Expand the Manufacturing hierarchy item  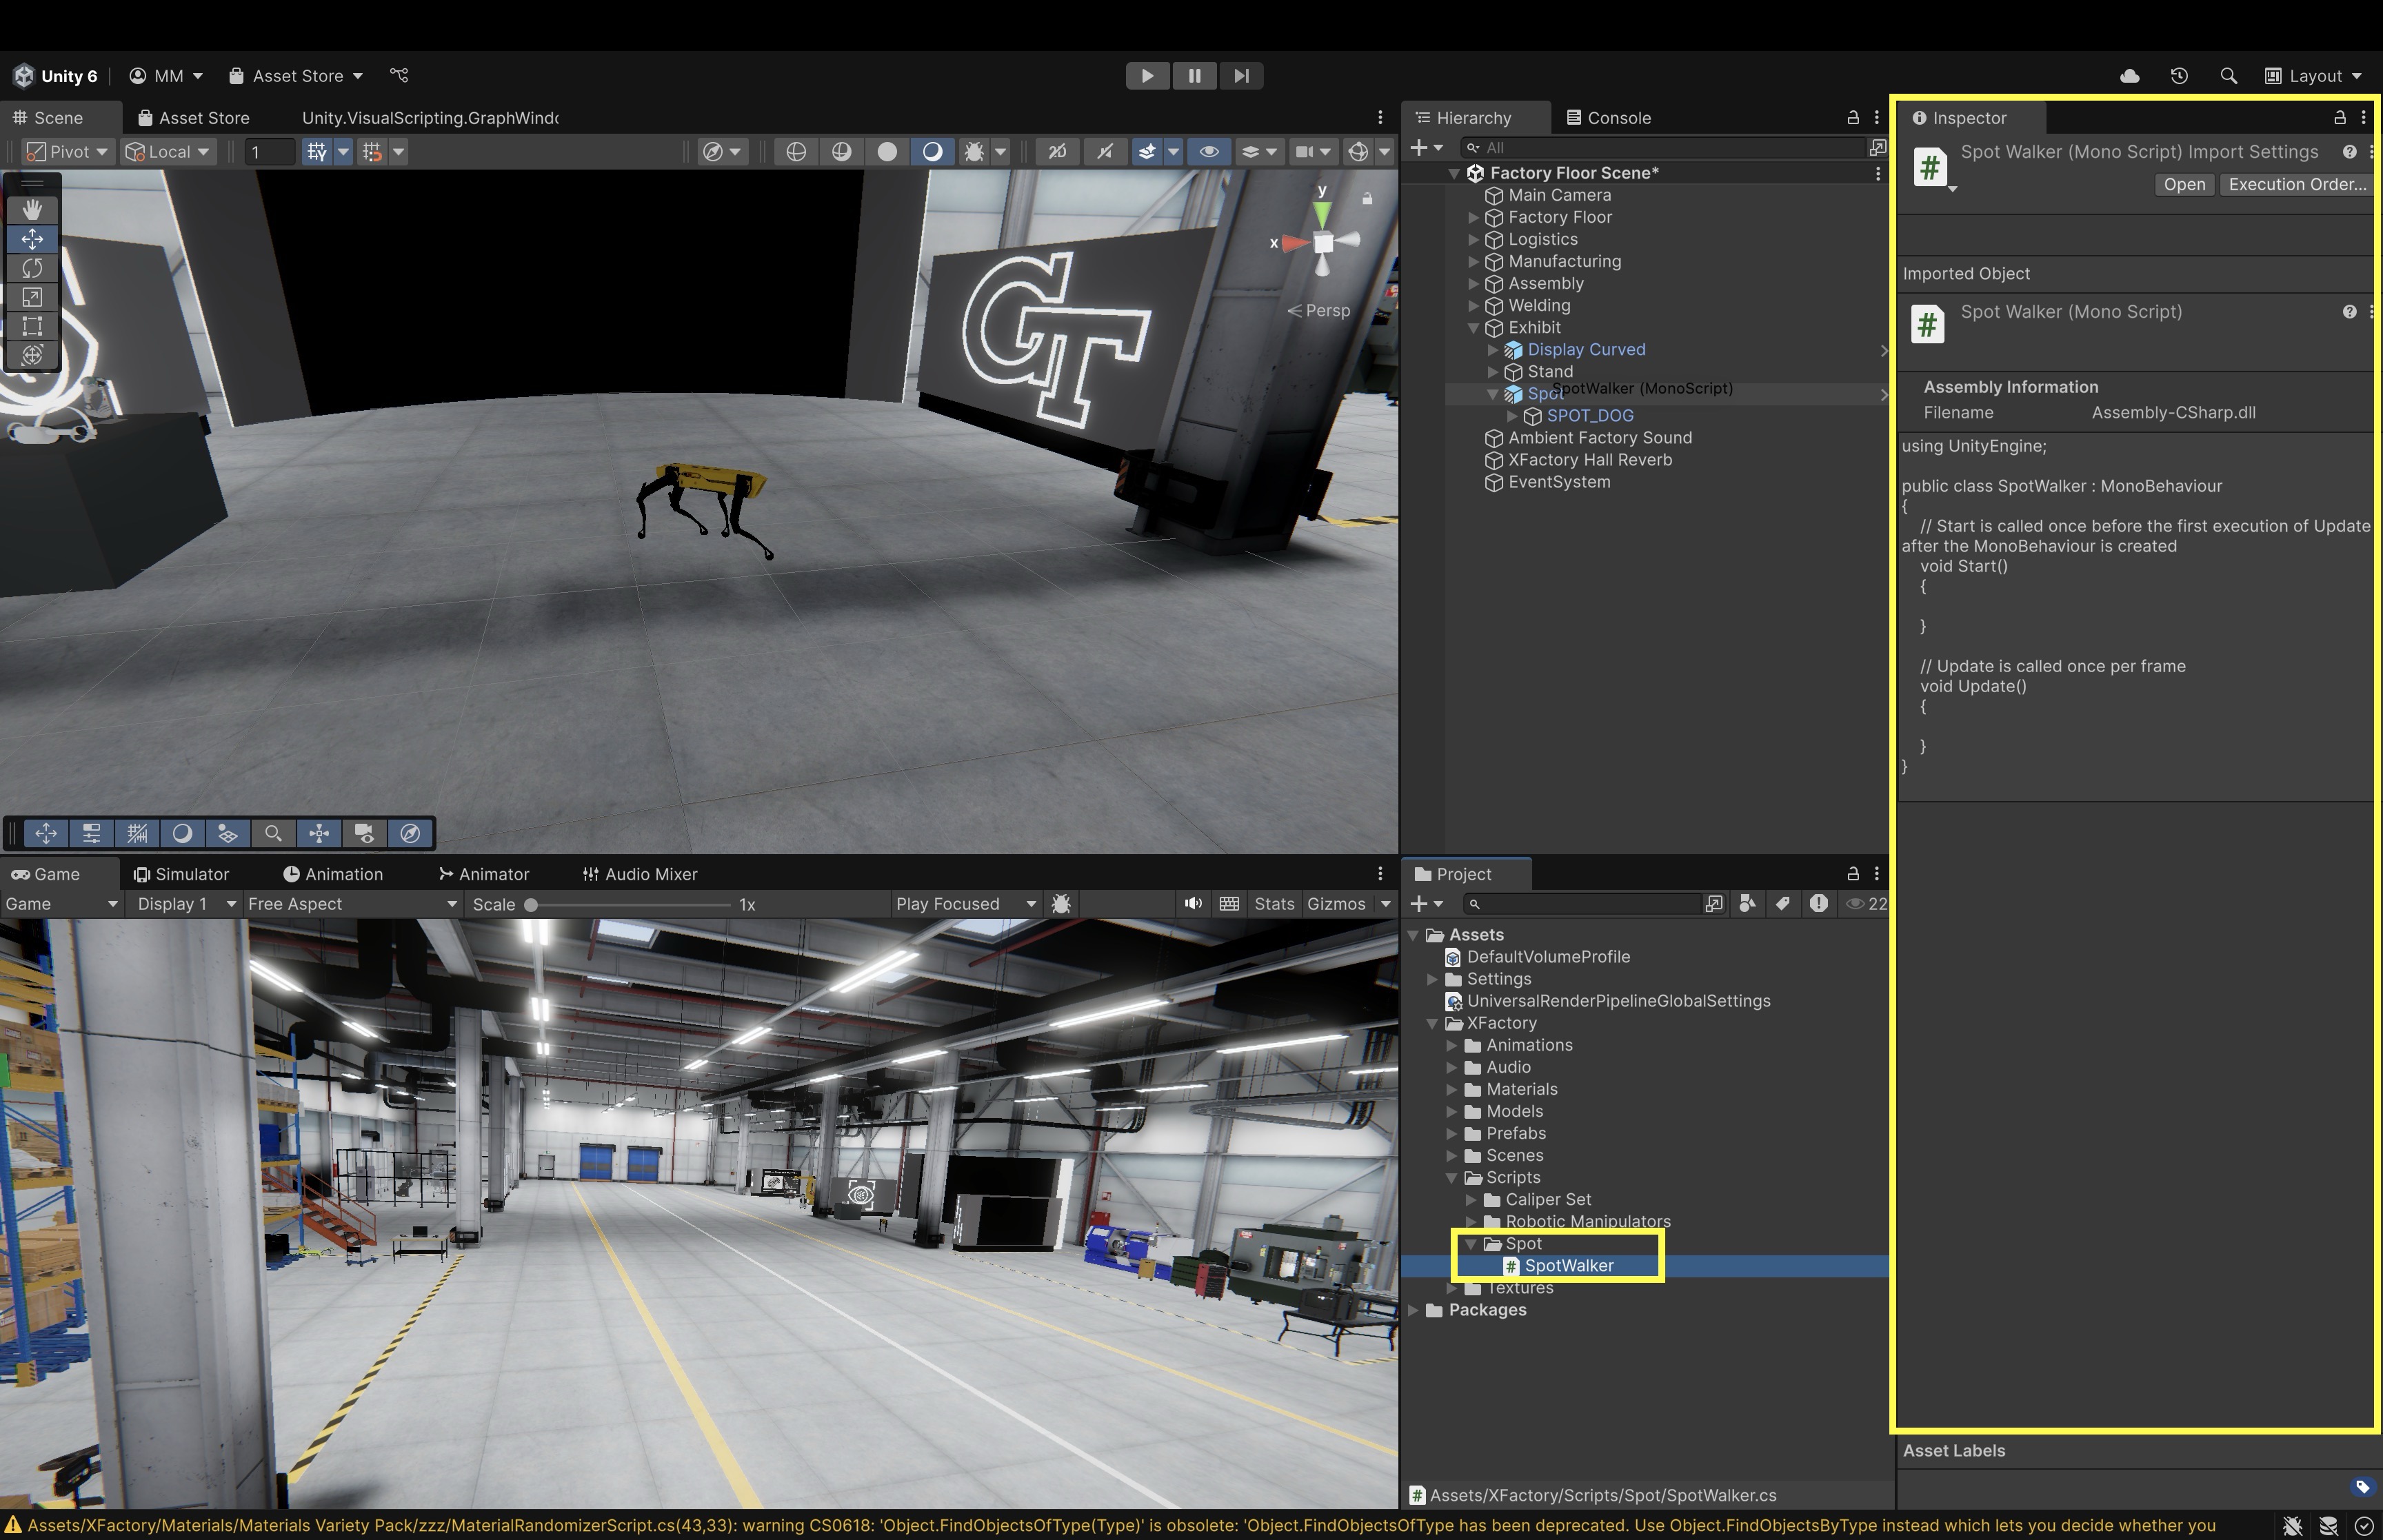tap(1473, 262)
